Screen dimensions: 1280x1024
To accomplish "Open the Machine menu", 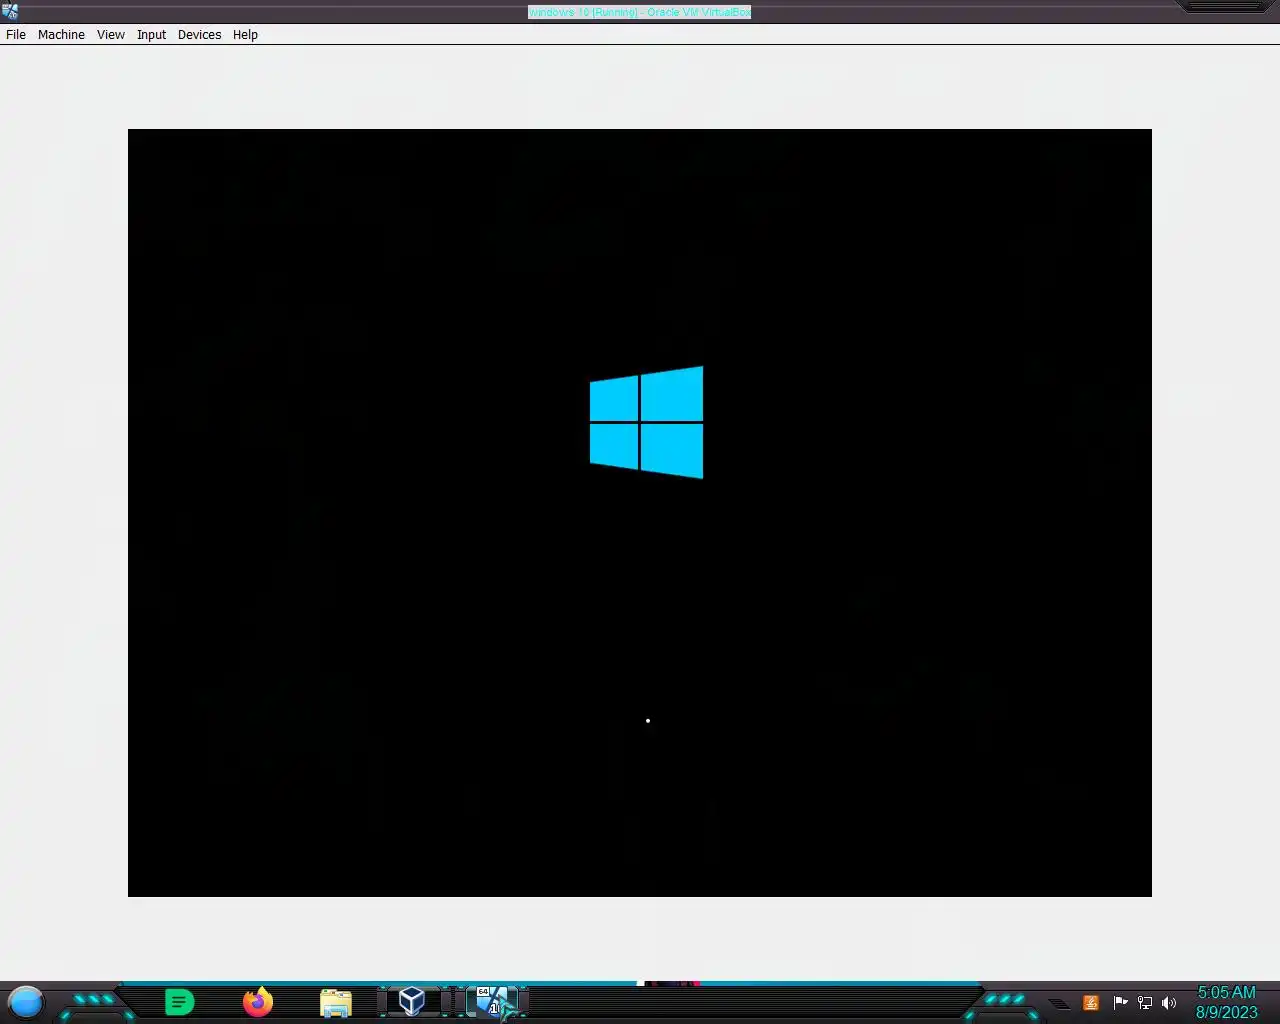I will pos(61,34).
